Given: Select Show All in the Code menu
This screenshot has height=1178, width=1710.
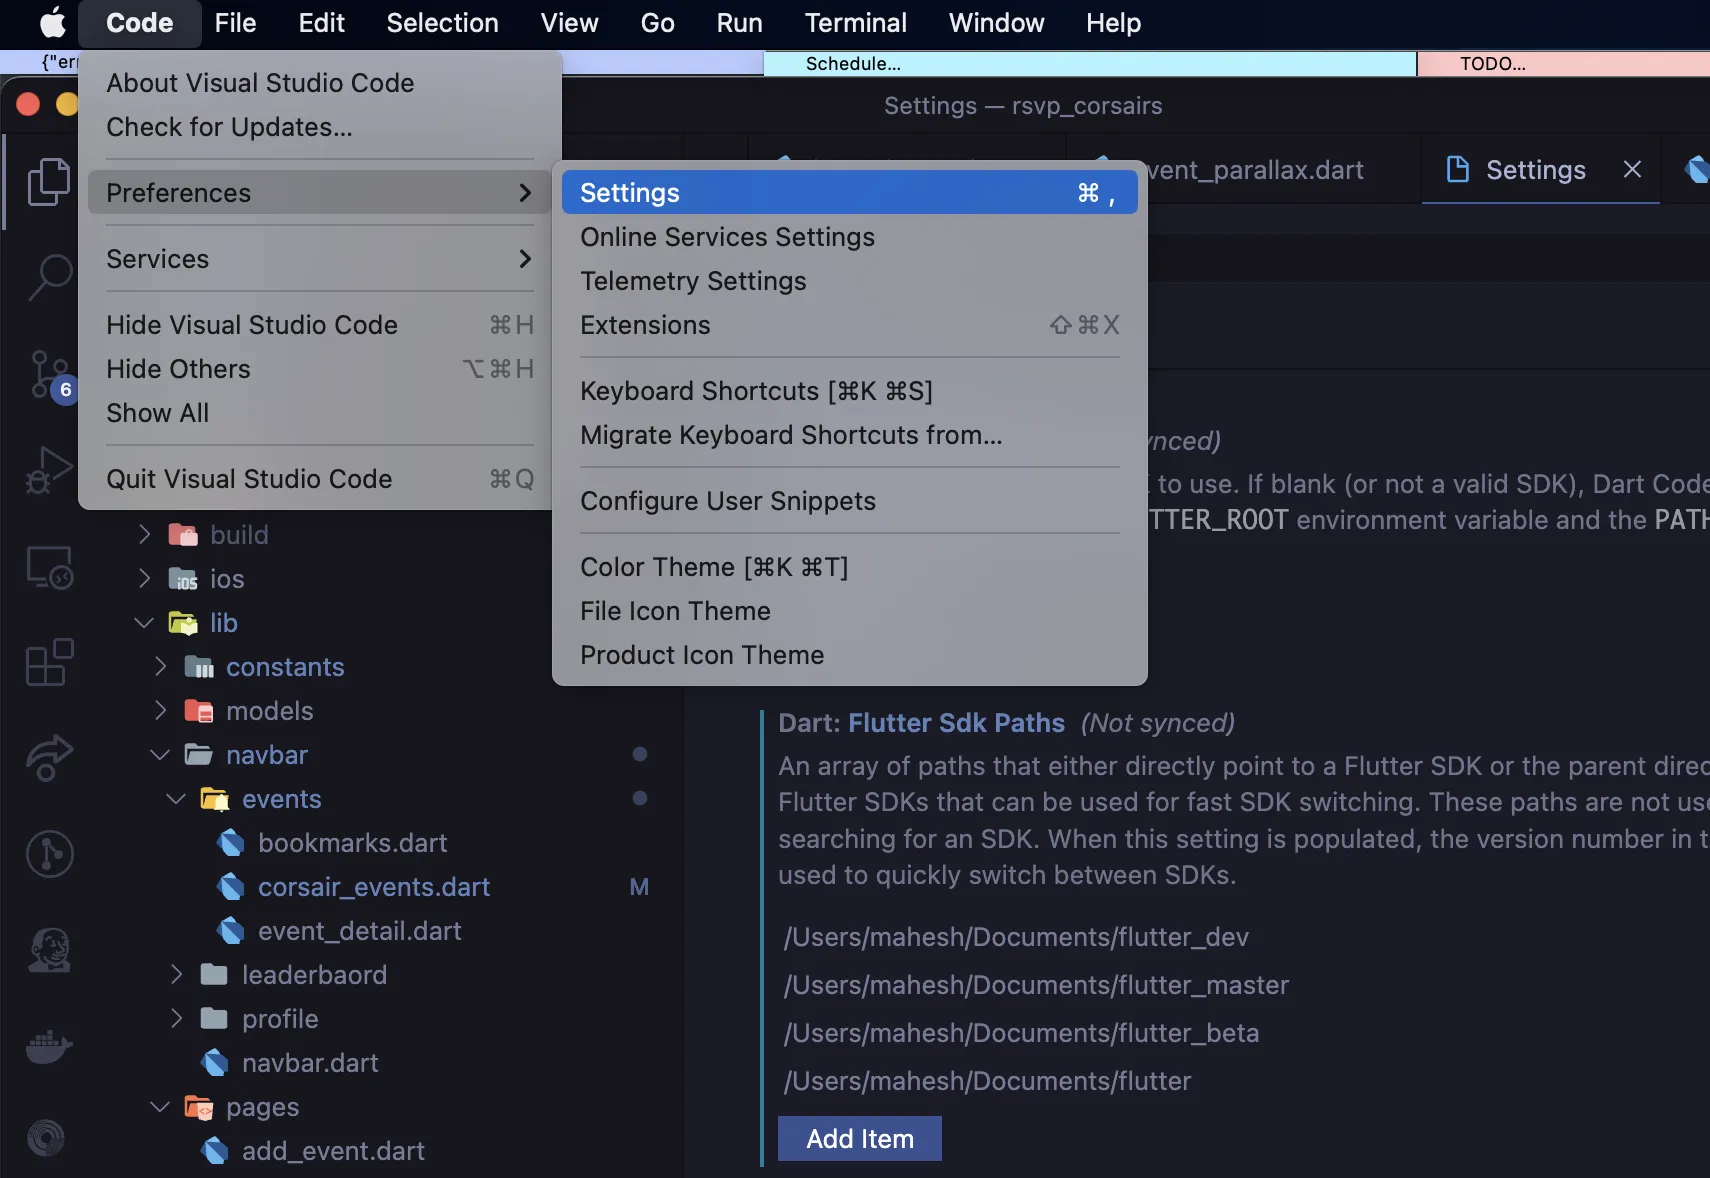Looking at the screenshot, I should [x=320, y=413].
